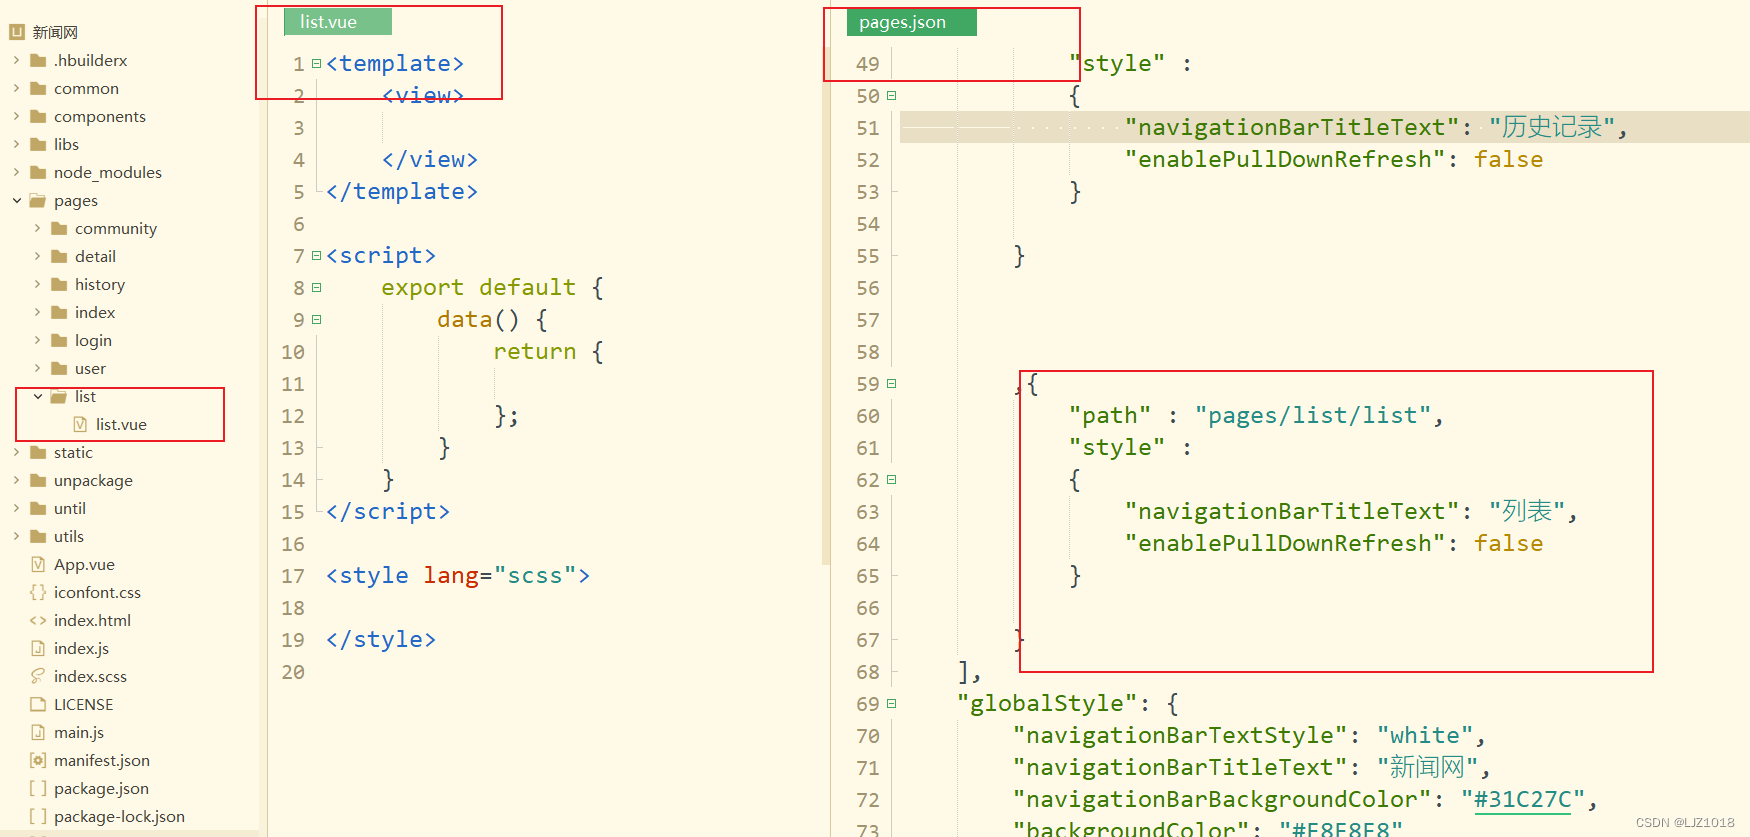Collapse the list folder arrow
This screenshot has width=1750, height=837.
pyautogui.click(x=37, y=396)
